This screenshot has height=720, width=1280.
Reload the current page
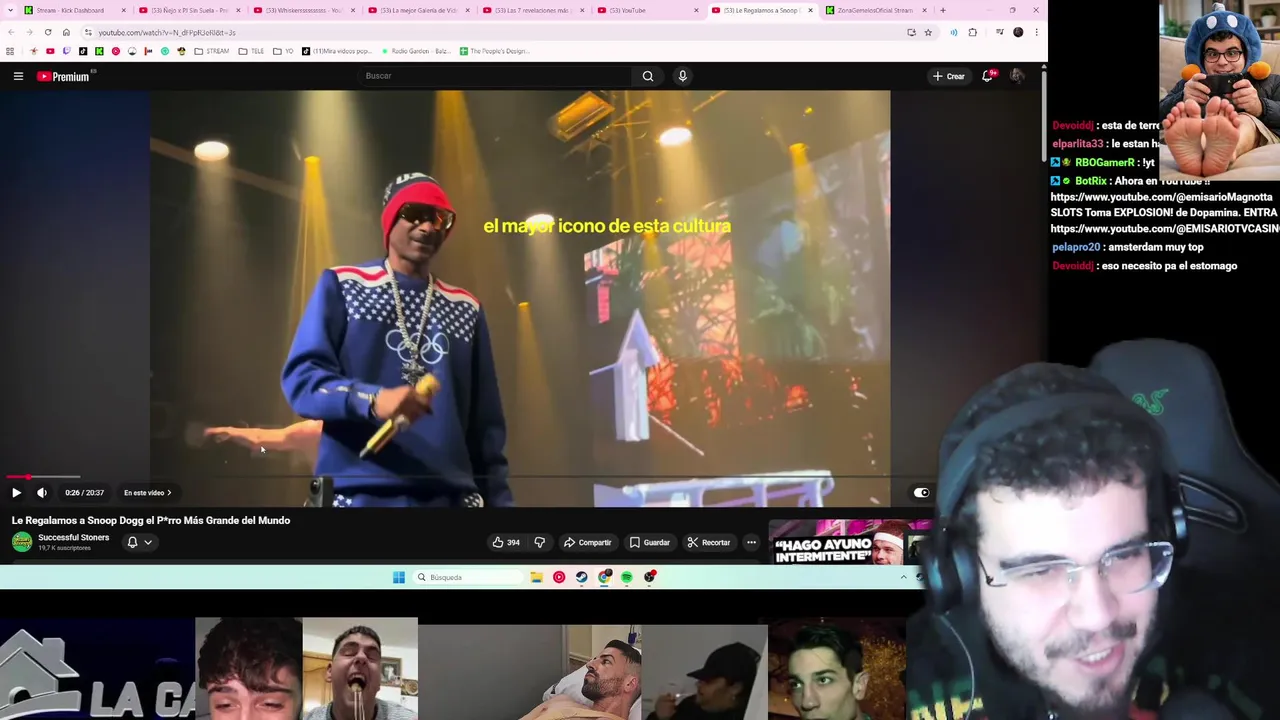tap(48, 32)
